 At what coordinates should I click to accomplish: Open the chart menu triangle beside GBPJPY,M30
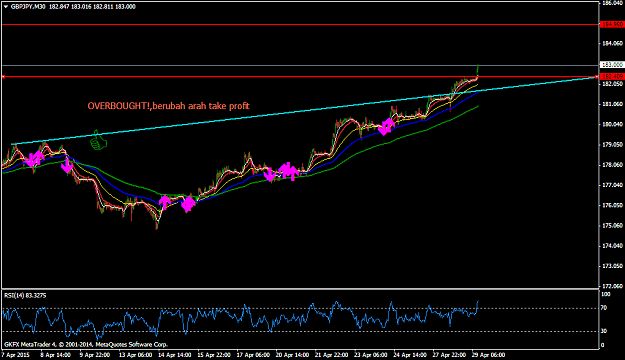point(6,7)
